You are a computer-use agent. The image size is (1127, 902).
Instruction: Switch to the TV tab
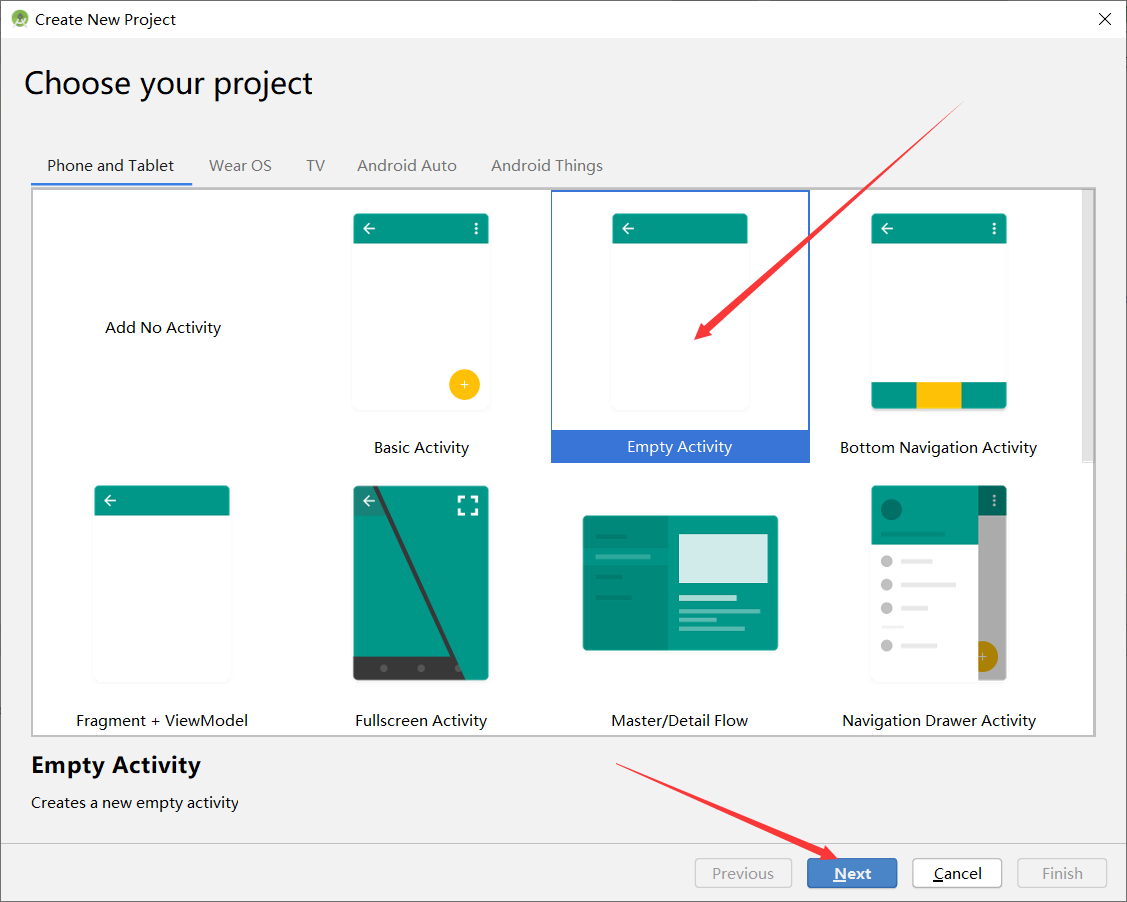point(316,165)
